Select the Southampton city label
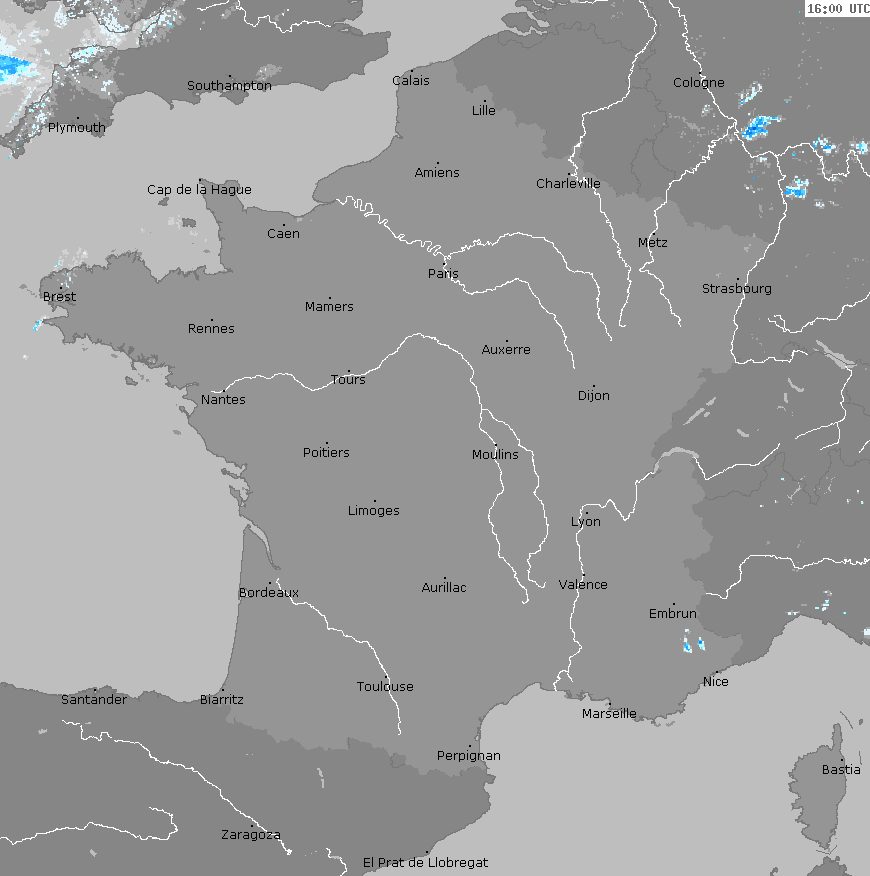This screenshot has width=870, height=876. [229, 86]
